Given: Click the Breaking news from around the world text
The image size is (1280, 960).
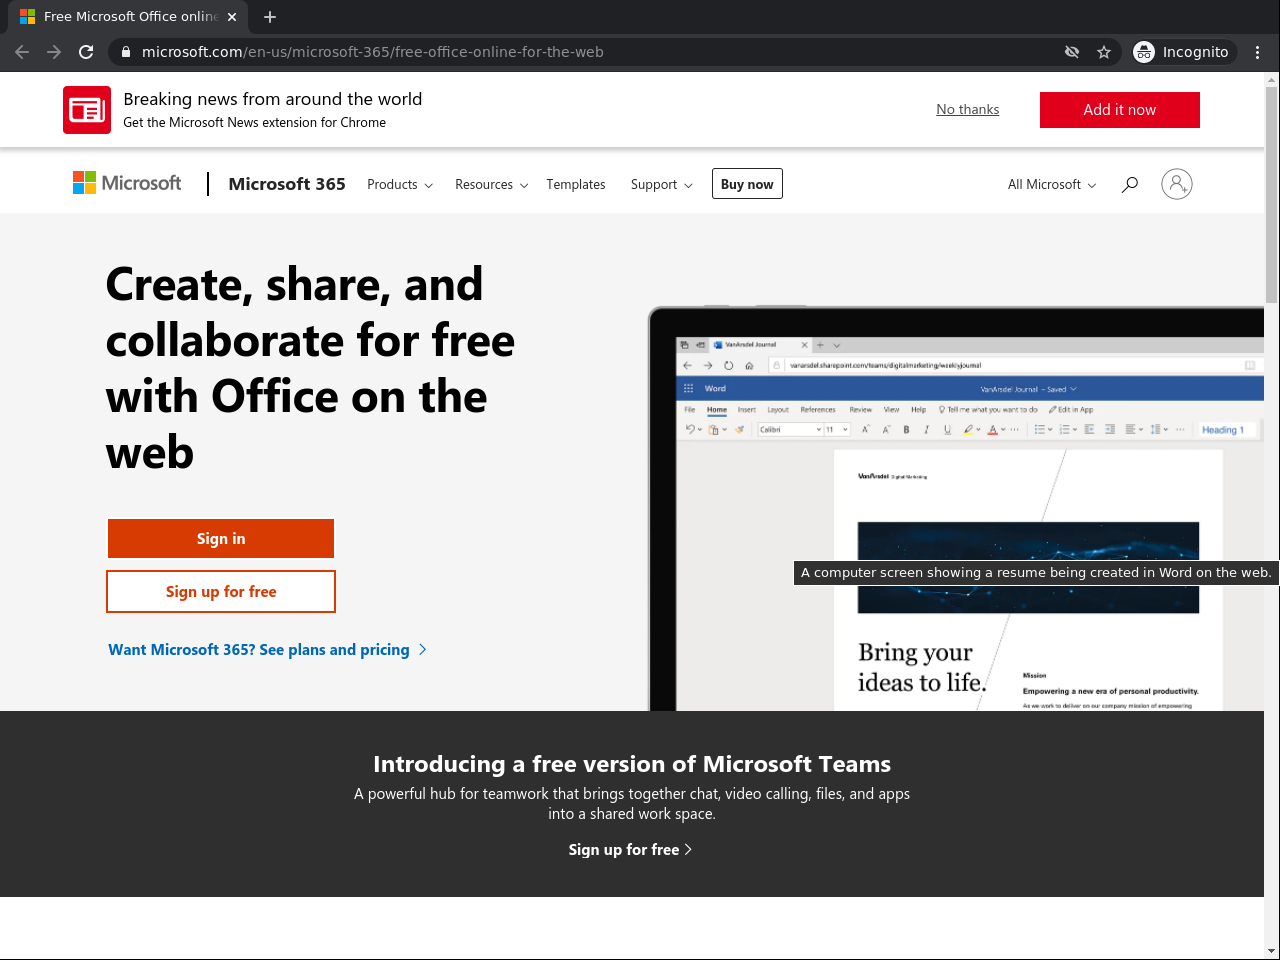Looking at the screenshot, I should pyautogui.click(x=273, y=99).
